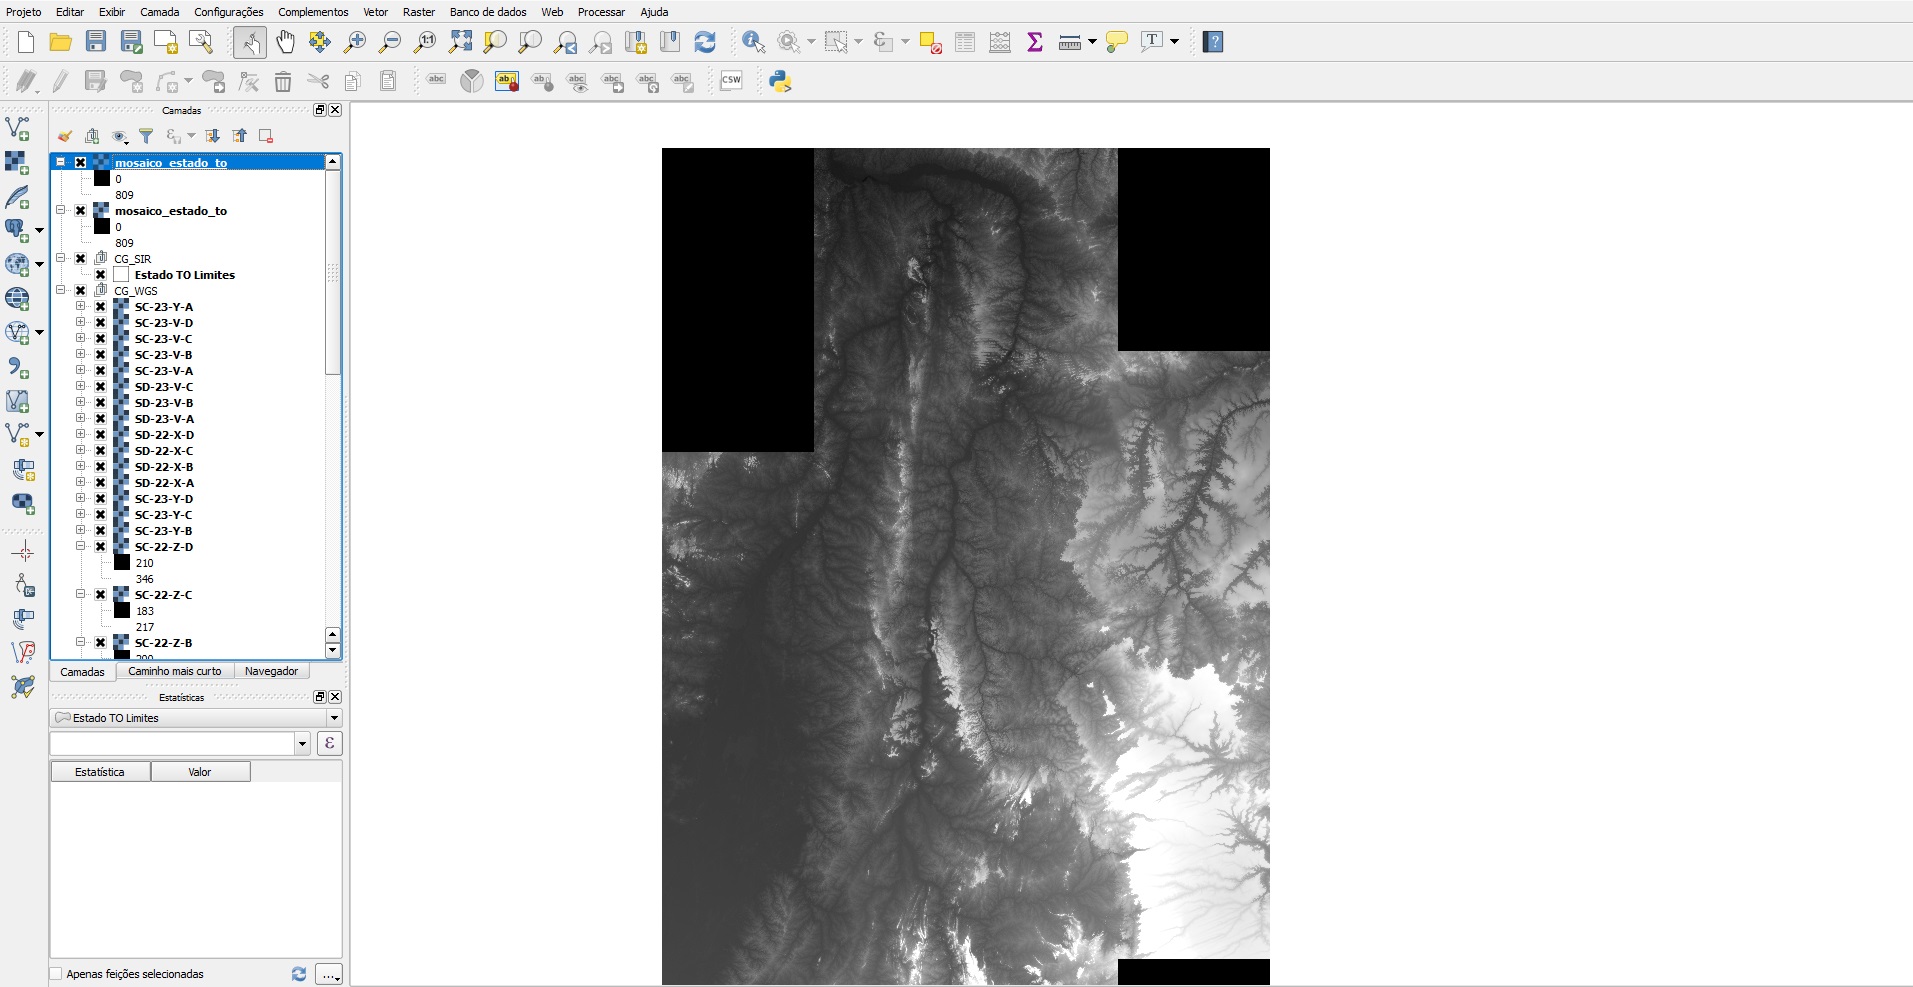Click the ellipsis options button
The image size is (1913, 987).
tap(329, 974)
